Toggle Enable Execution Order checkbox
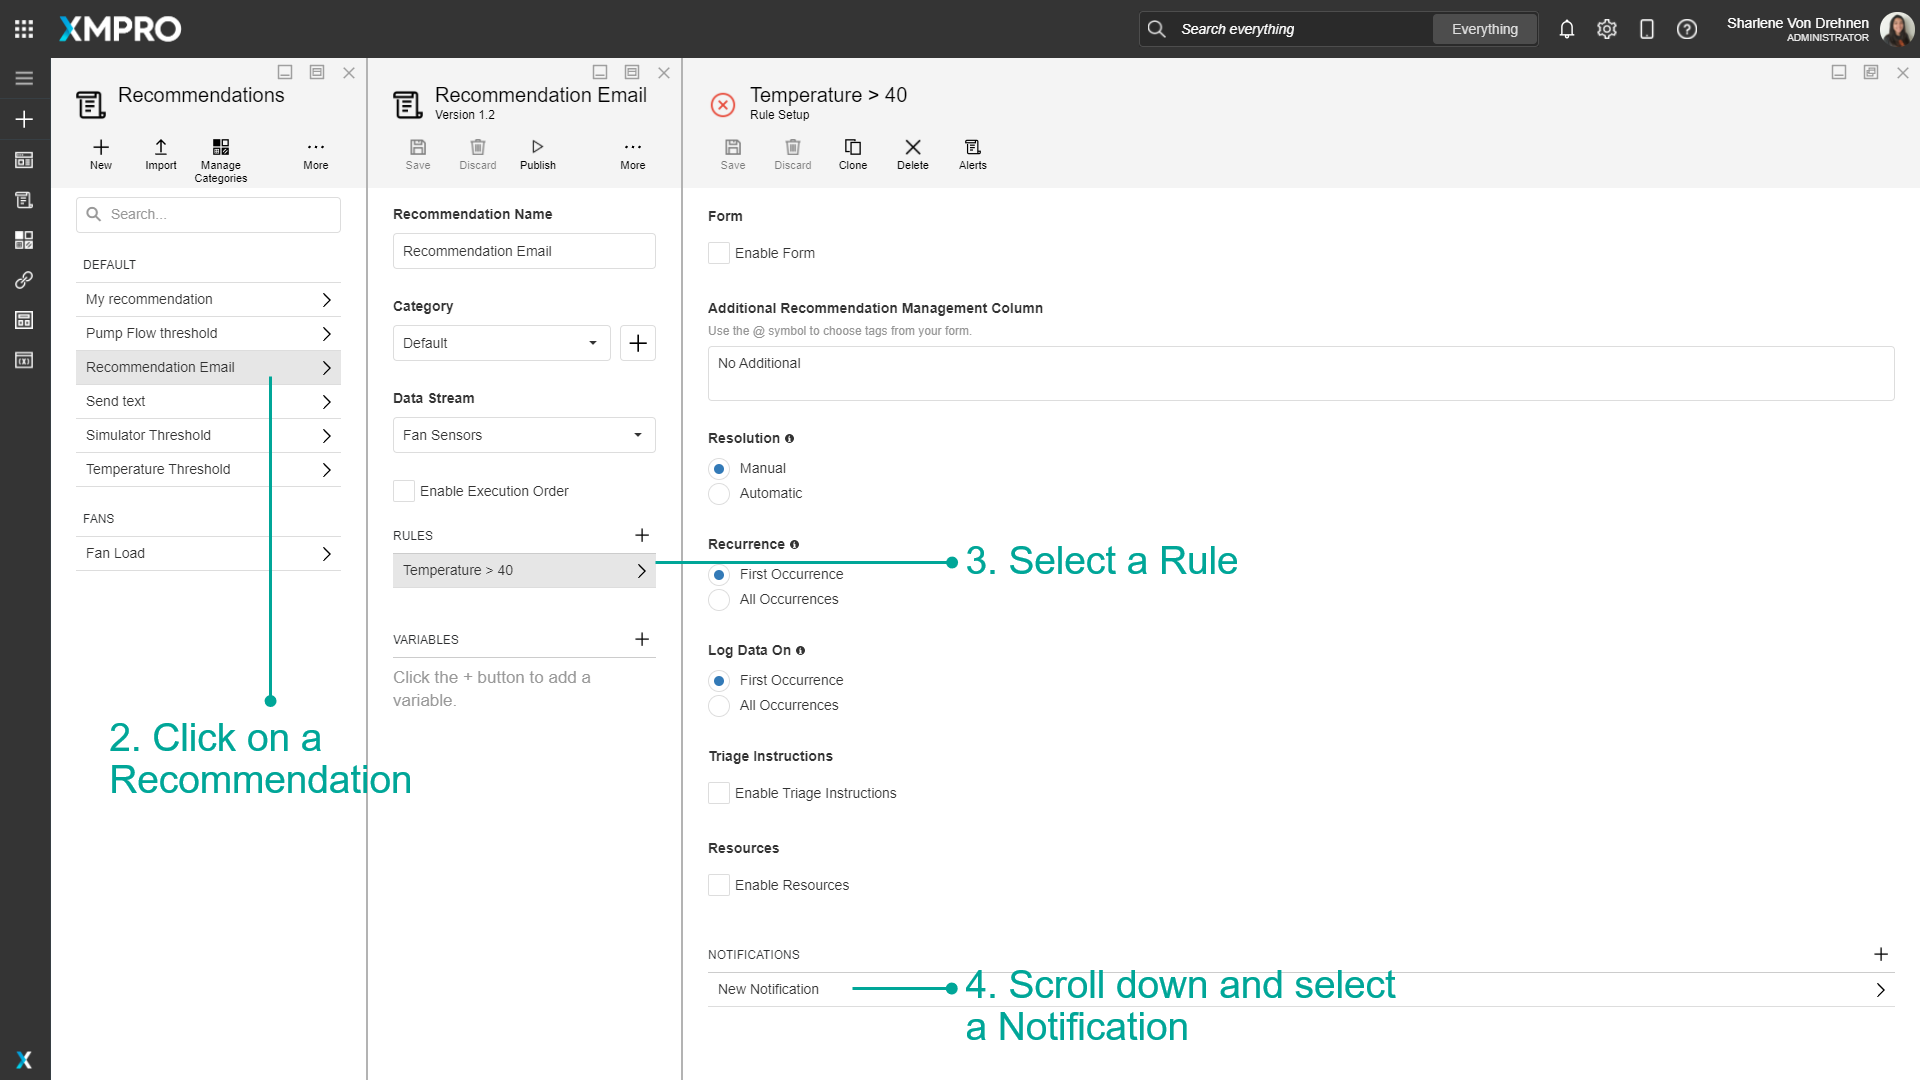 coord(404,491)
